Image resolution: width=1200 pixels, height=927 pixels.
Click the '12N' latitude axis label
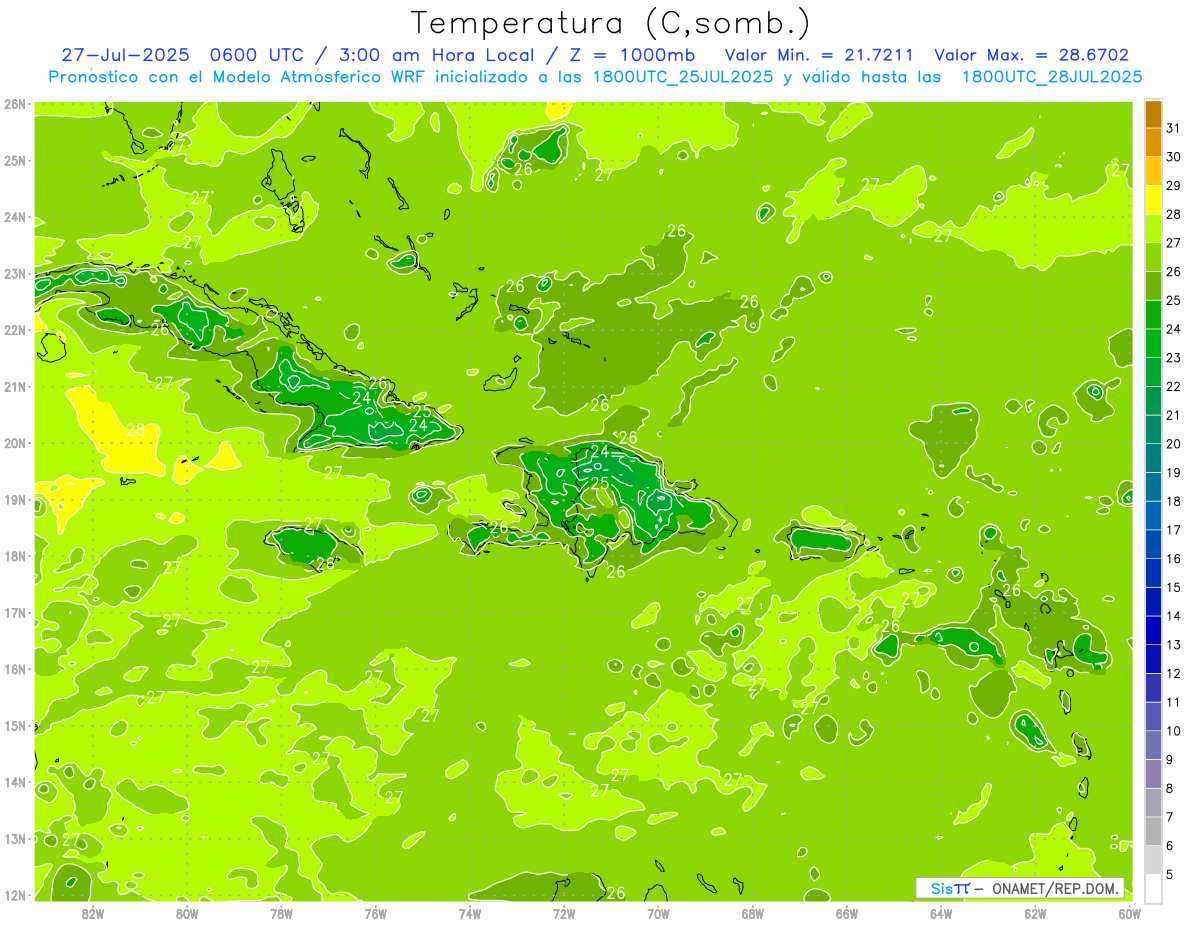coord(14,895)
